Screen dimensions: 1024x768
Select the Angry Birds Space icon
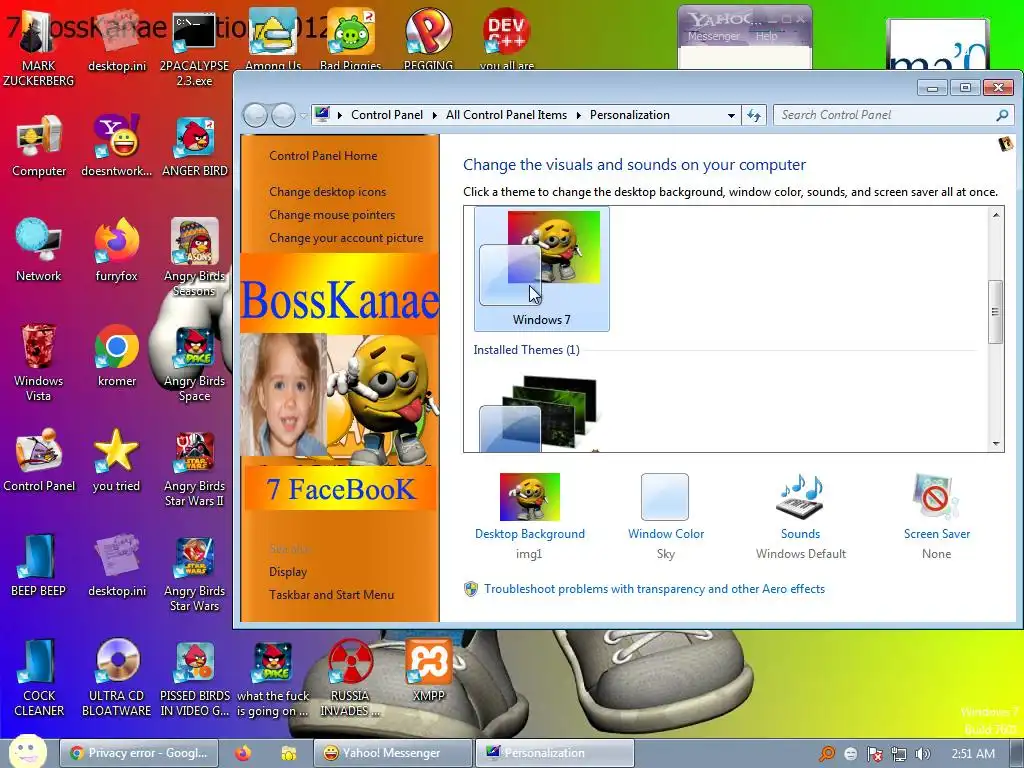[195, 362]
